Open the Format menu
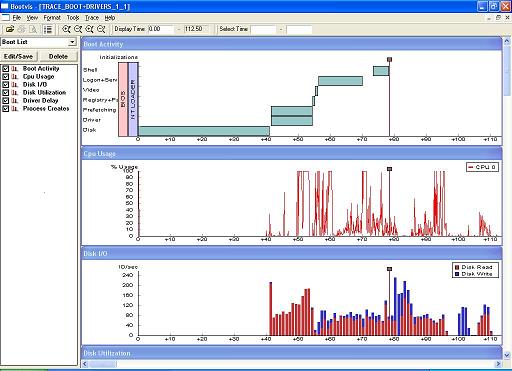The width and height of the screenshot is (512, 371). pyautogui.click(x=52, y=18)
